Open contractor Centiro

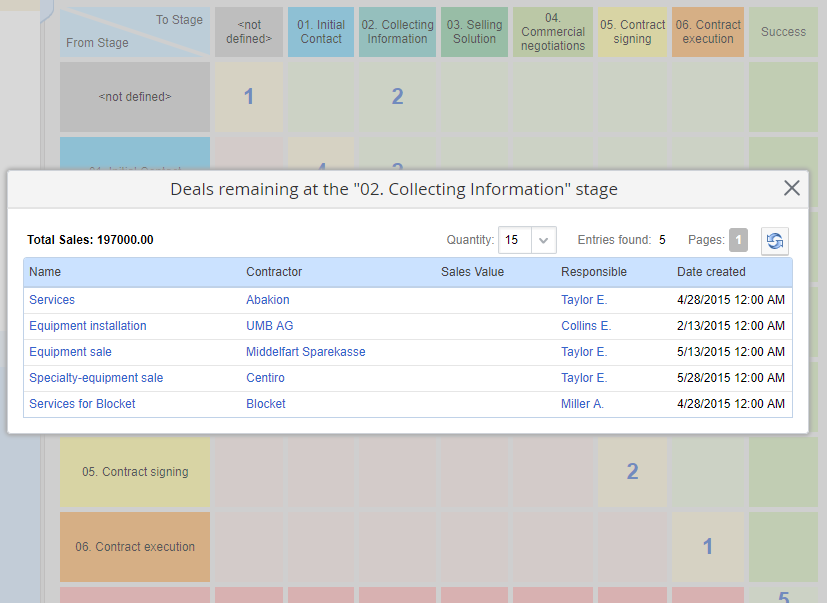pos(265,378)
